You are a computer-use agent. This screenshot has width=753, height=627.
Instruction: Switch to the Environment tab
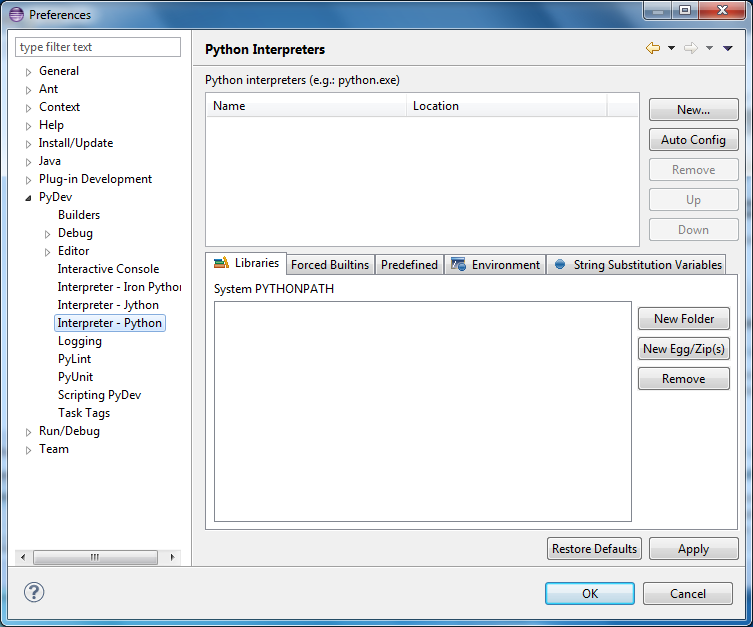click(496, 265)
